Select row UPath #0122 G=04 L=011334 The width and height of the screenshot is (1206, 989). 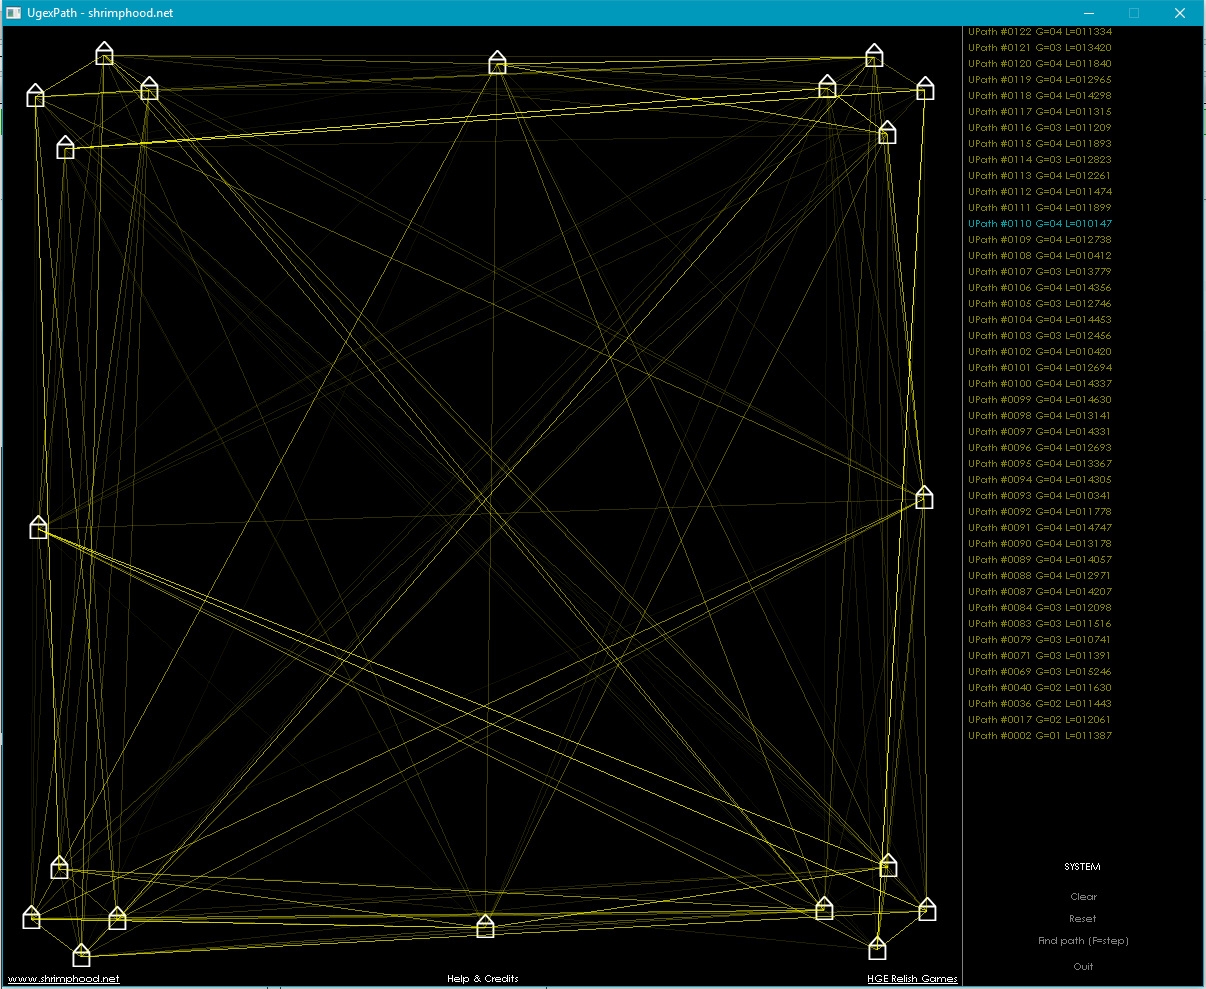tap(1040, 32)
